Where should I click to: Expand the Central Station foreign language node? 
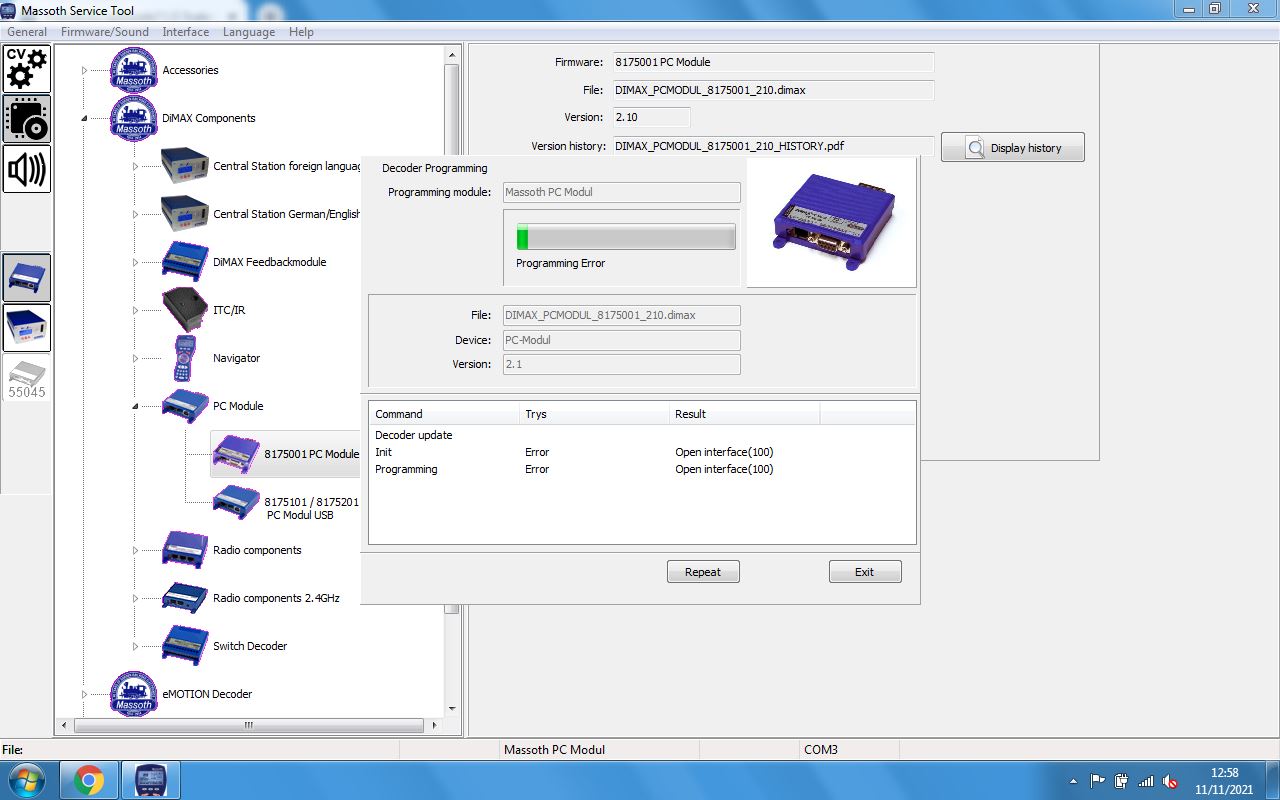(x=135, y=166)
